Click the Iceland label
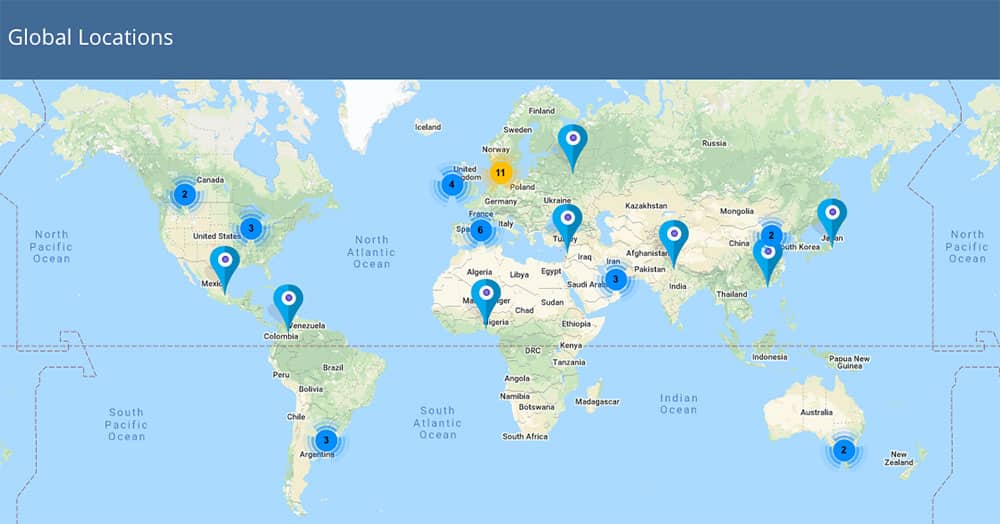Image resolution: width=1000 pixels, height=524 pixels. pyautogui.click(x=428, y=127)
